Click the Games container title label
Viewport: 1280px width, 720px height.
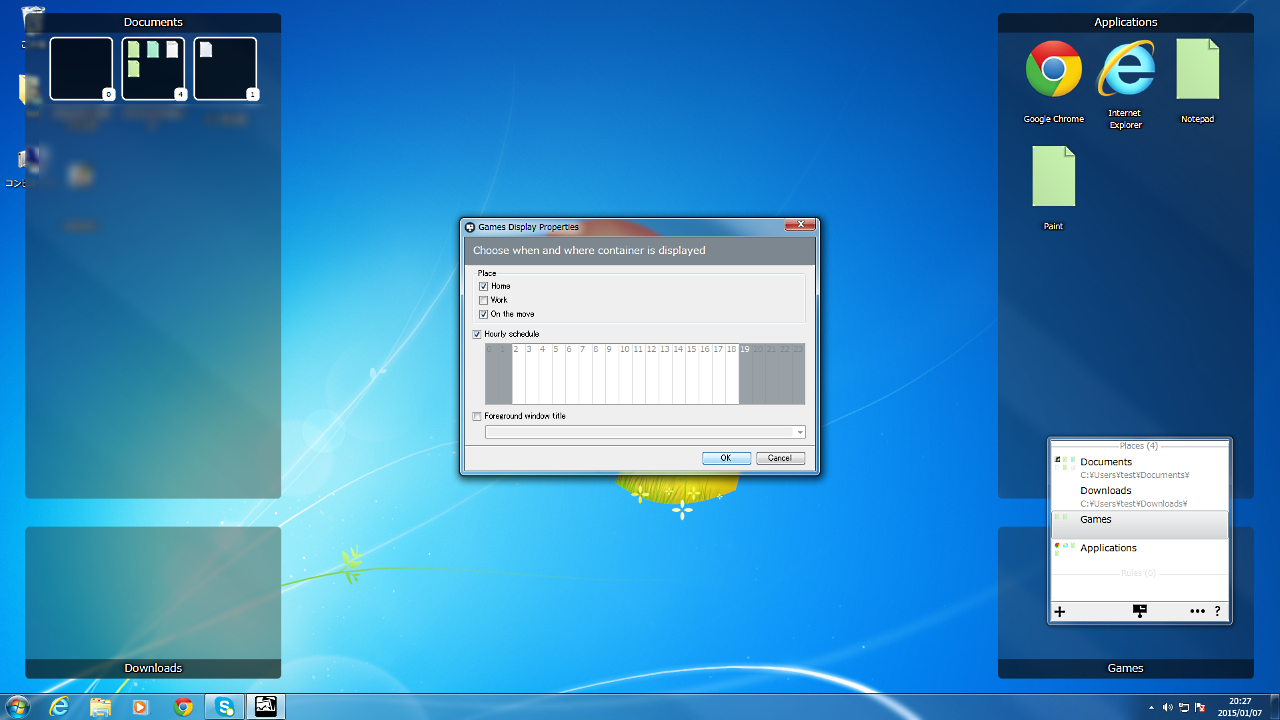coord(1126,668)
